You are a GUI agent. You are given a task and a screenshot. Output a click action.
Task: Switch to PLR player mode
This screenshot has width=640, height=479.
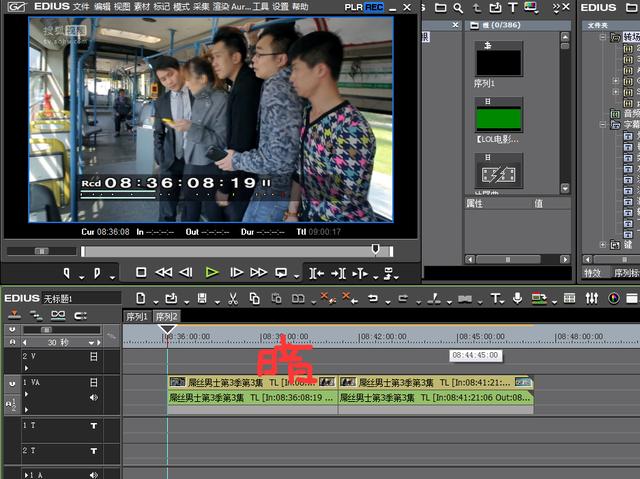tap(353, 7)
